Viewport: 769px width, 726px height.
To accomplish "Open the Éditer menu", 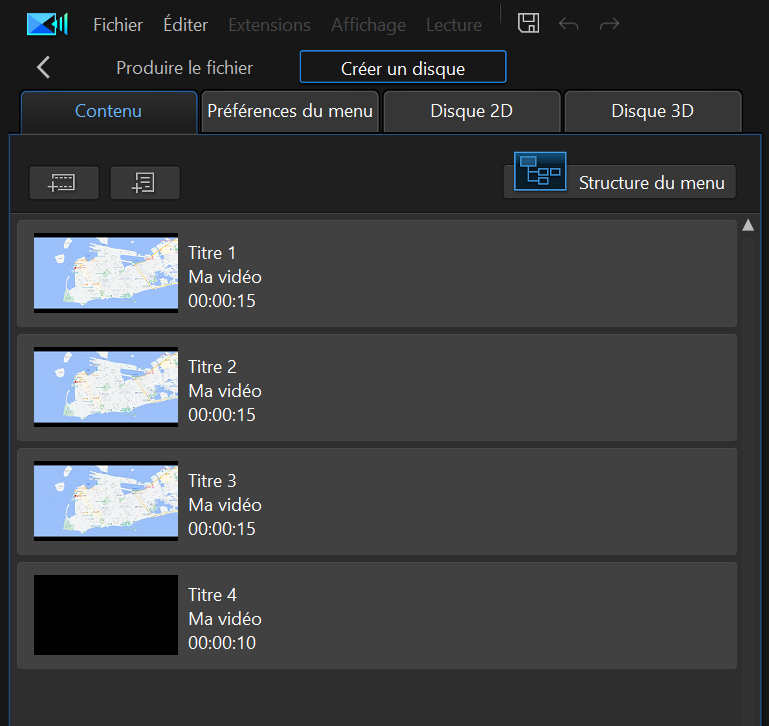I will click(x=185, y=25).
